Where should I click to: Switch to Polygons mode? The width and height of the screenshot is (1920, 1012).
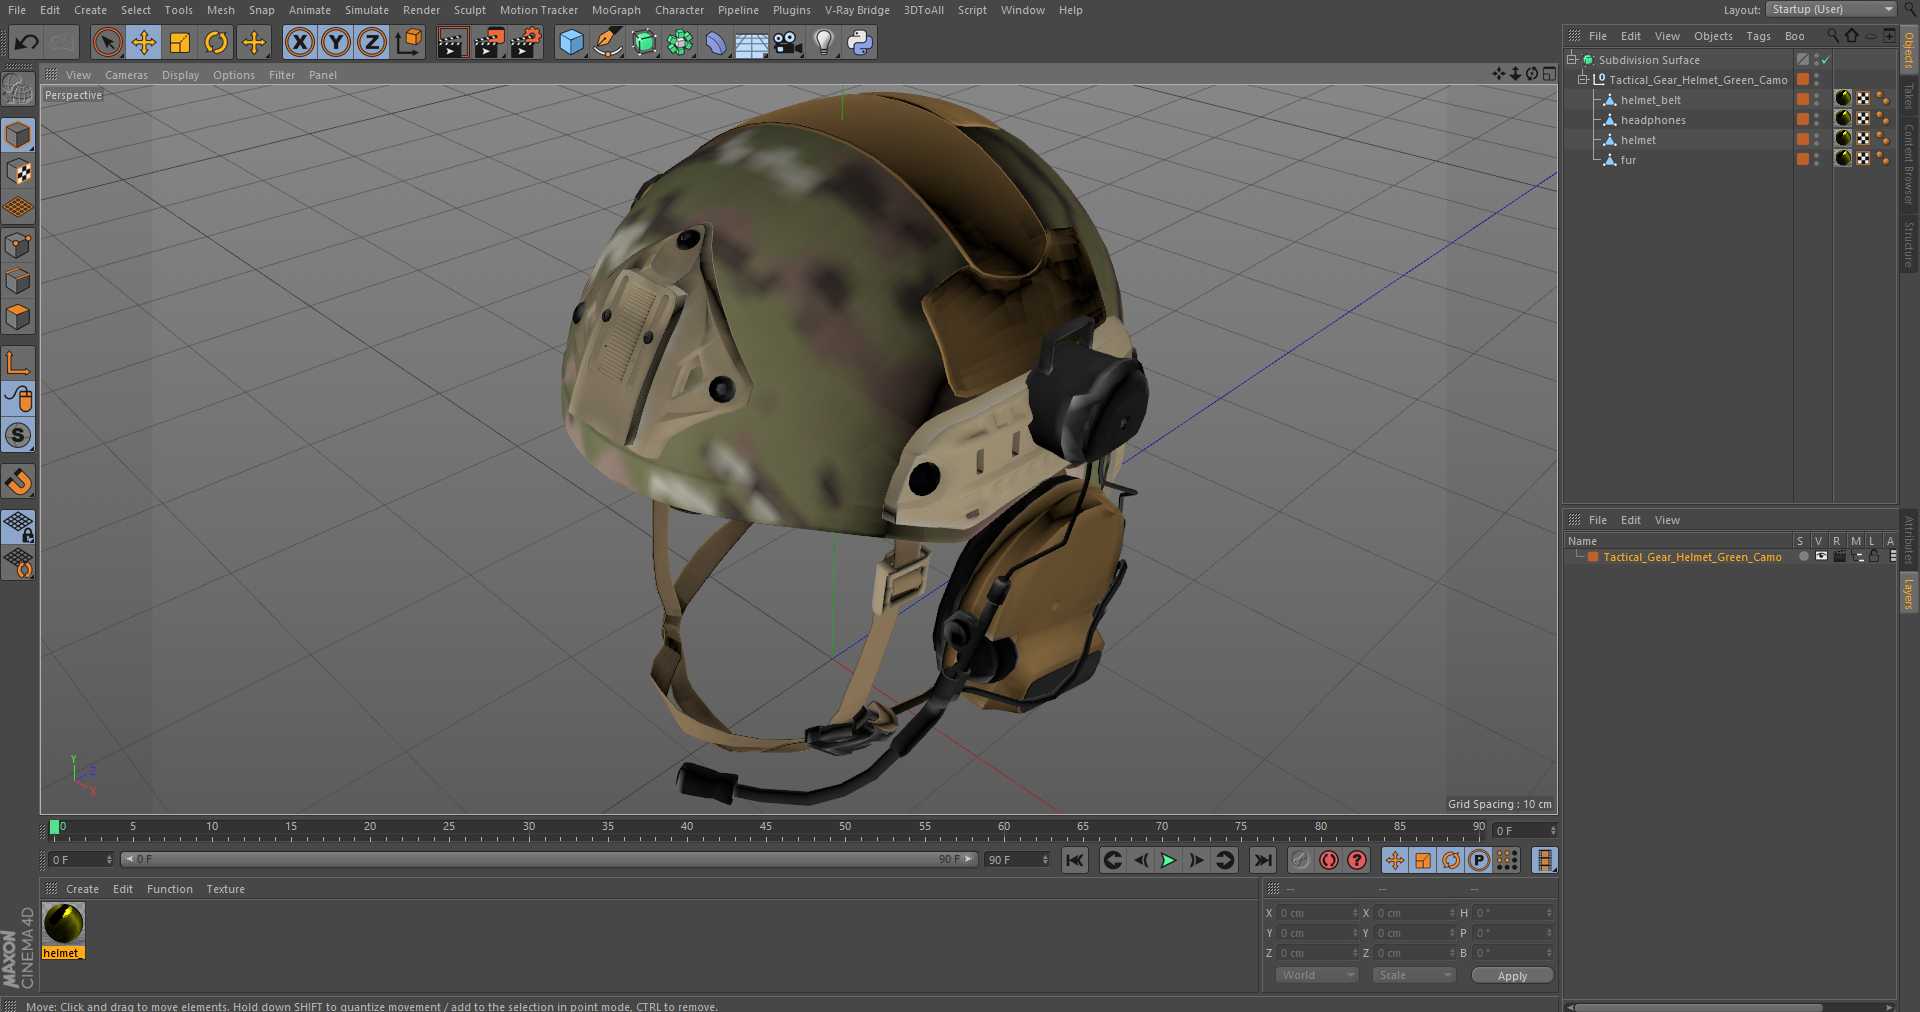(18, 318)
